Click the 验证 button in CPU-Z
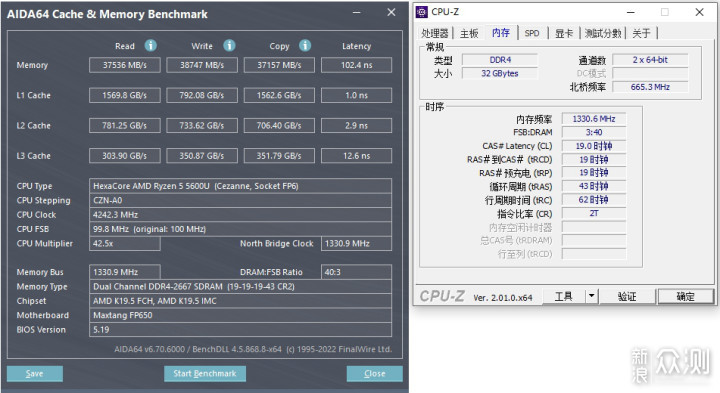The width and height of the screenshot is (720, 393). tap(627, 296)
